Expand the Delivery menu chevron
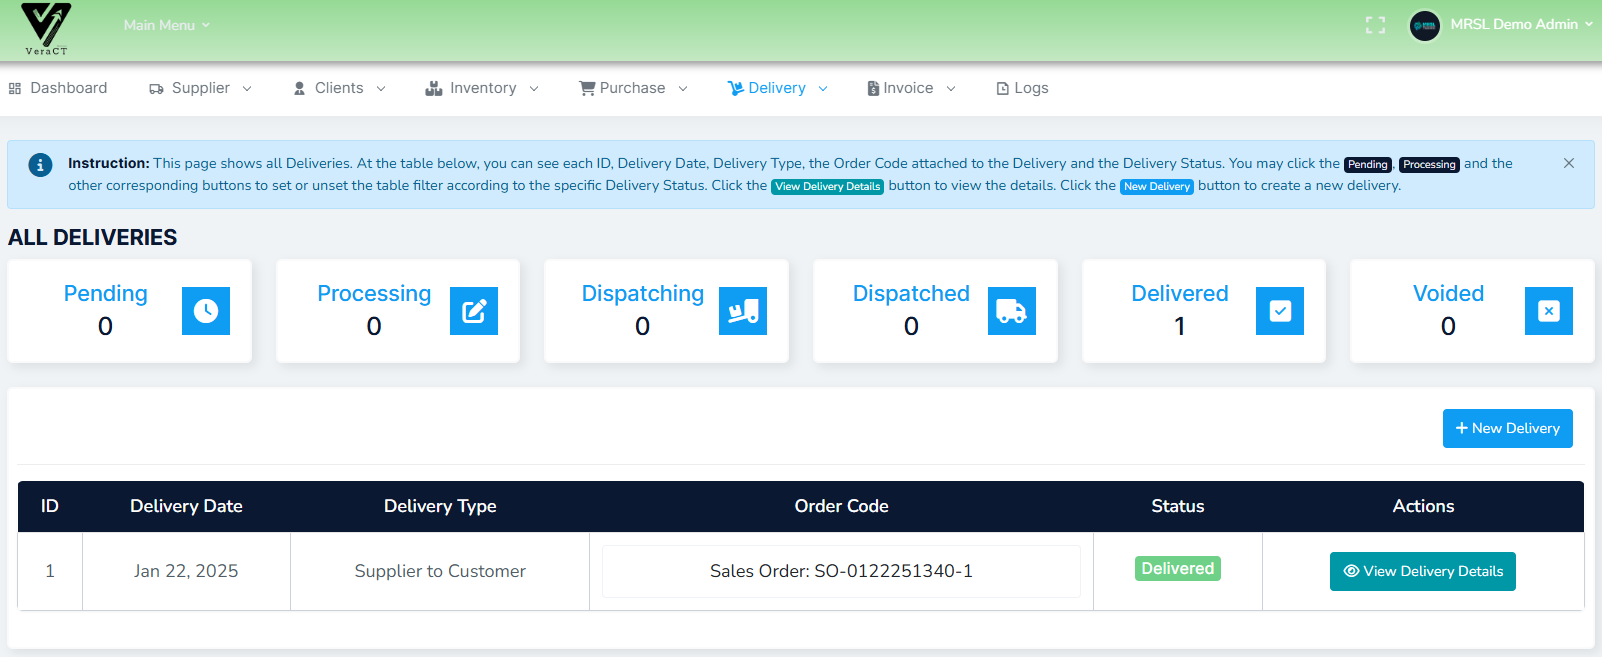 823,89
